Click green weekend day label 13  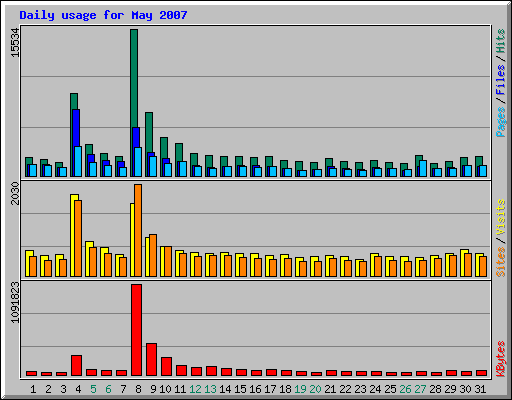click(x=210, y=389)
